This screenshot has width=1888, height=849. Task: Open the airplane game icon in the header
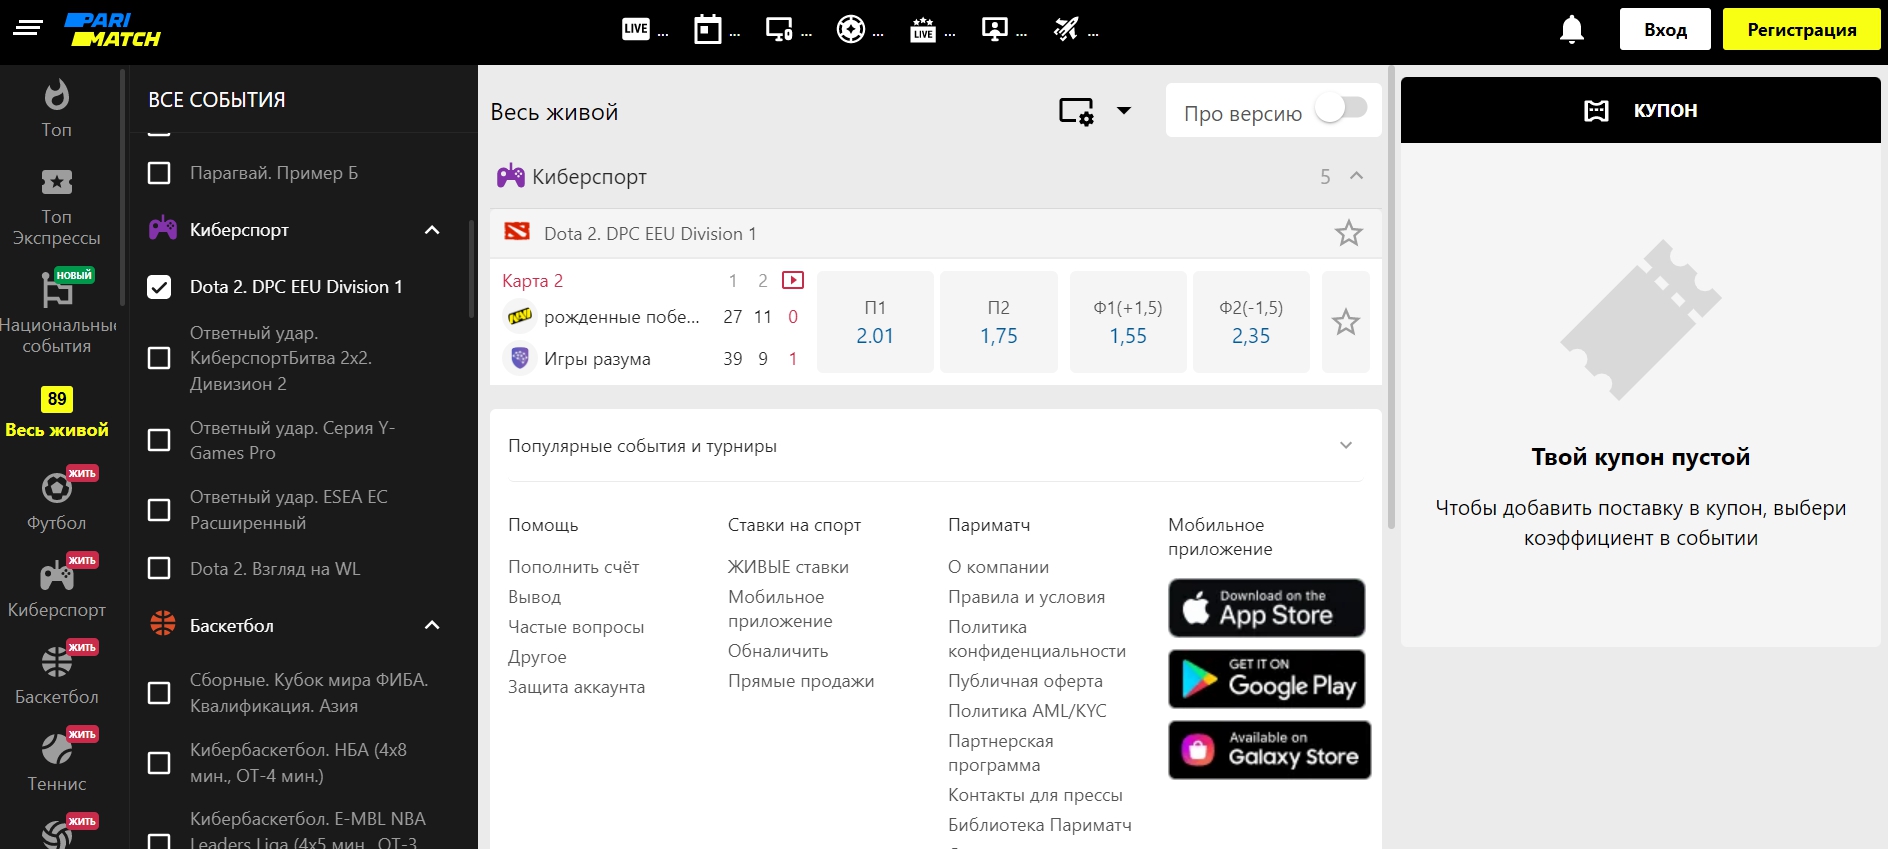tap(1066, 29)
